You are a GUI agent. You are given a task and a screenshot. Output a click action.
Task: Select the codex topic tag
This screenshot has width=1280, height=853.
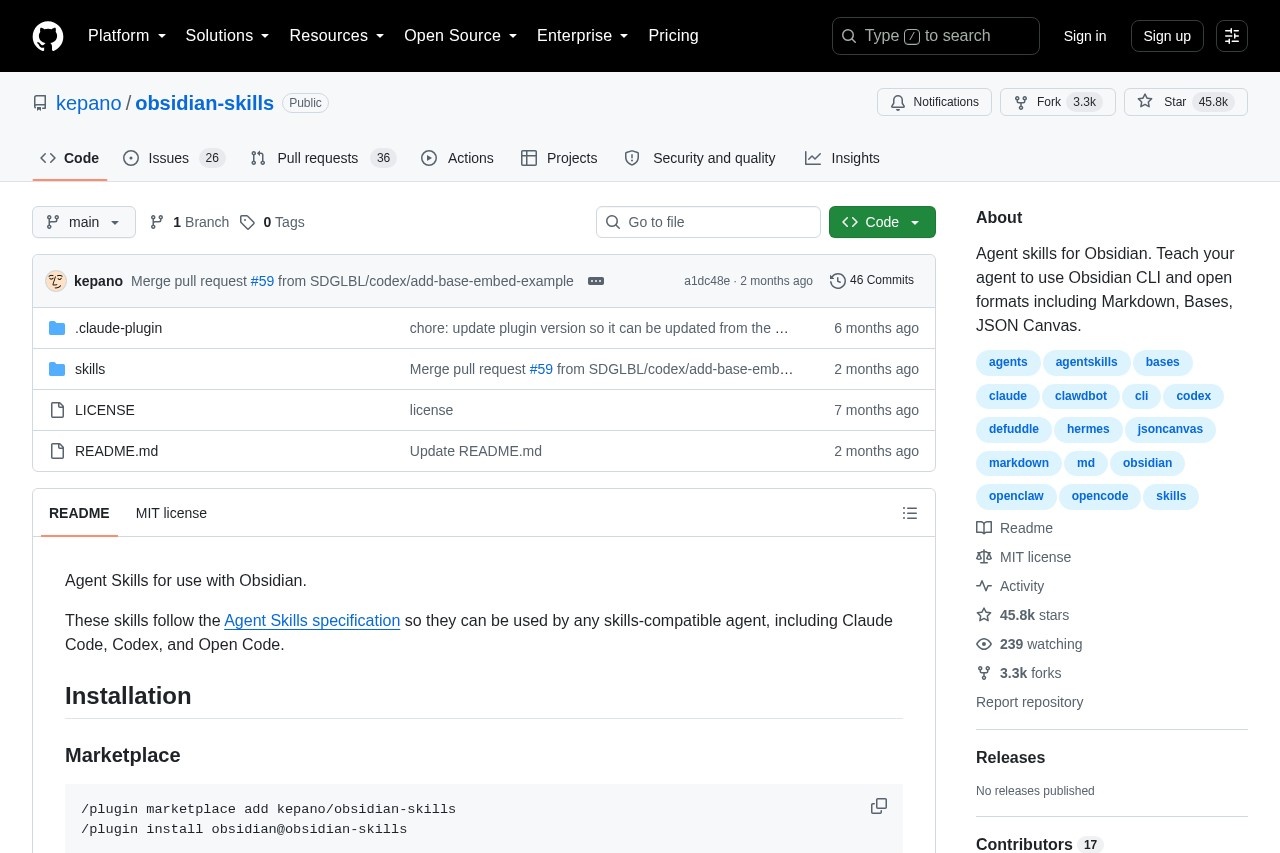click(x=1194, y=396)
